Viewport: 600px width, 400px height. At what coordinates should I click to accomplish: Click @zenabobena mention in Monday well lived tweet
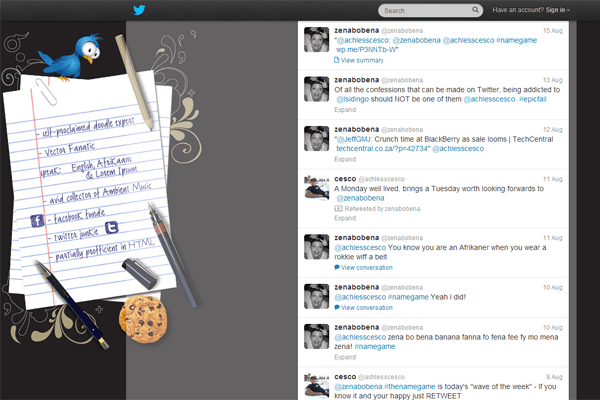point(360,198)
